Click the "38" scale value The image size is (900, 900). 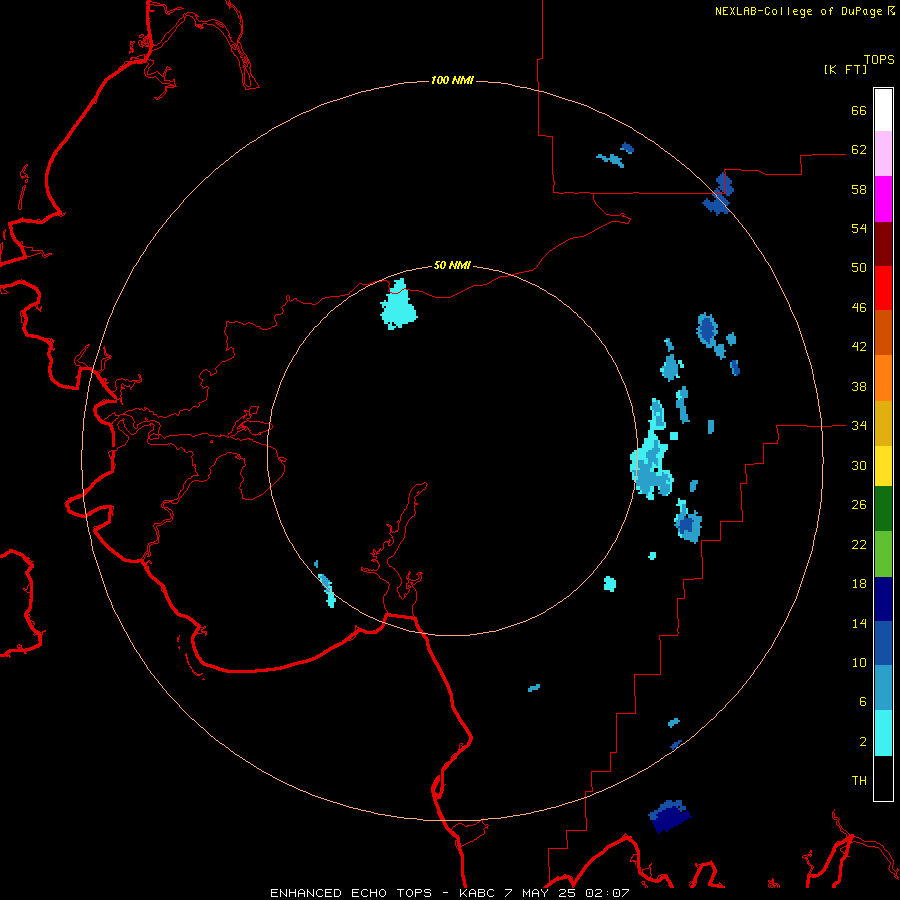coord(859,386)
